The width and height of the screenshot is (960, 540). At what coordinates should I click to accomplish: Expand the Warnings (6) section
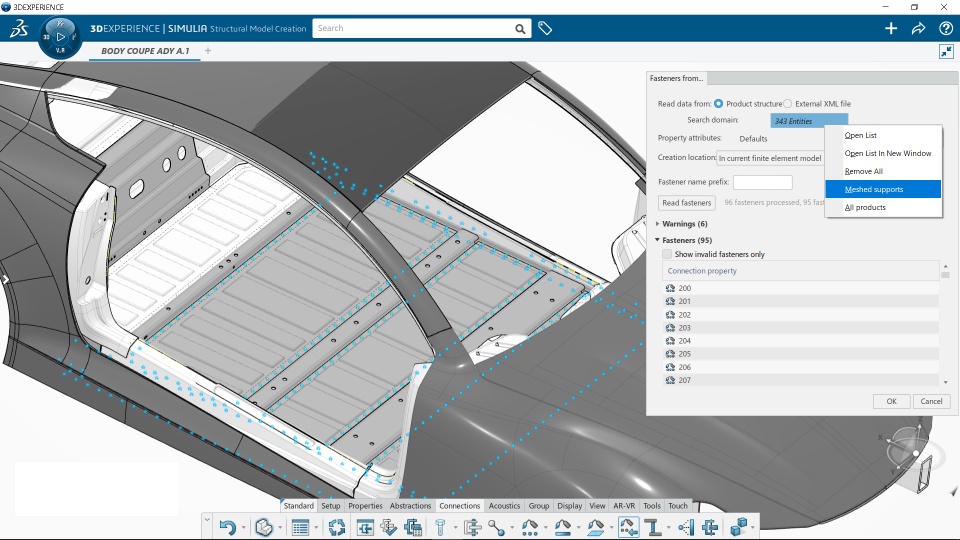[x=658, y=223]
